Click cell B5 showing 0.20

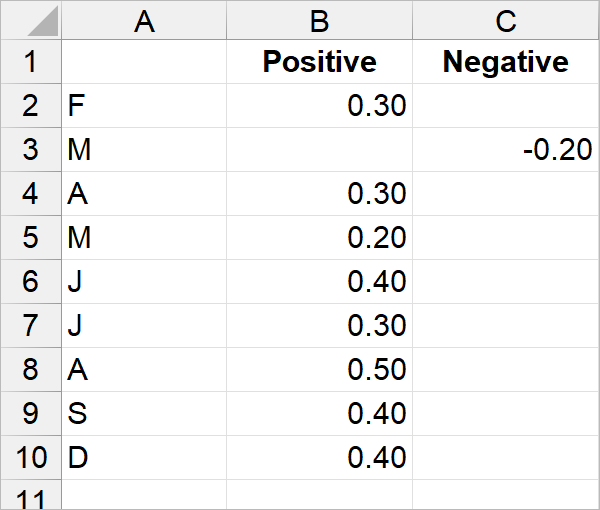pos(318,238)
